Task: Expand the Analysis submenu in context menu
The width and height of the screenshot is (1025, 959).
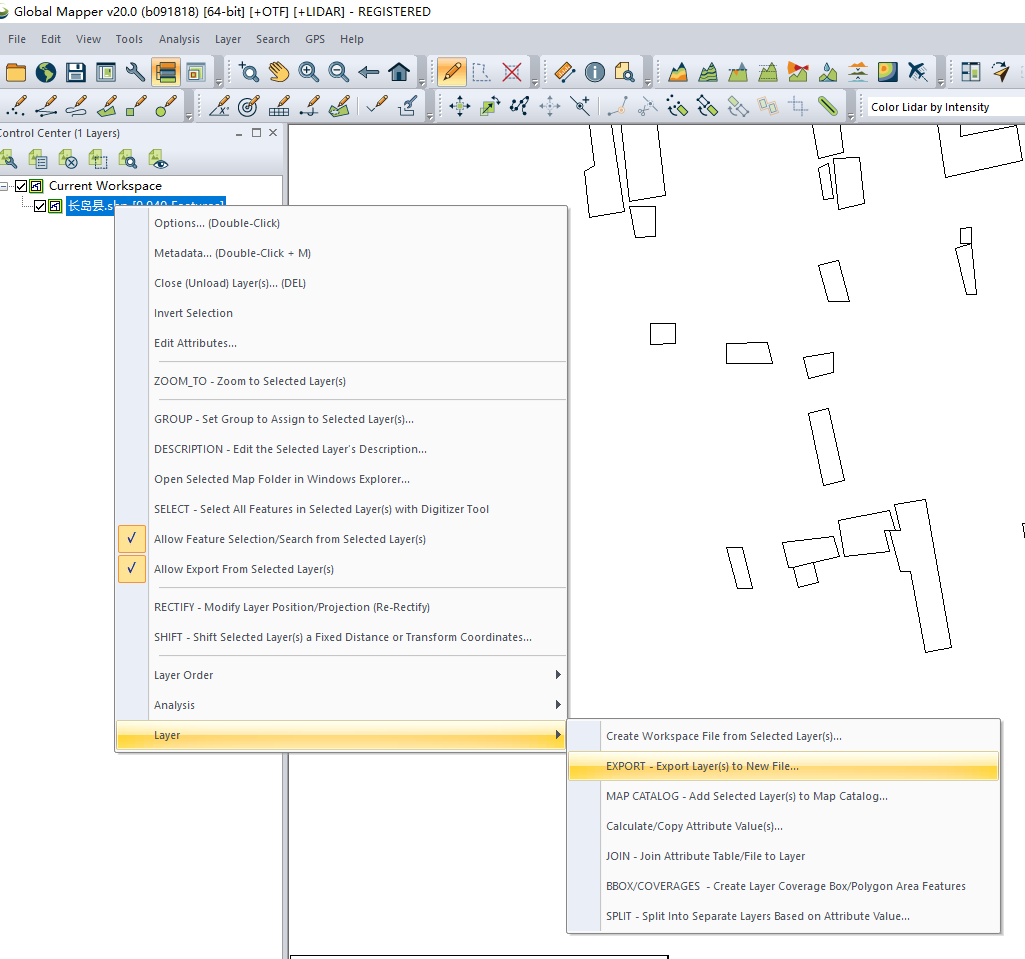Action: click(x=341, y=705)
